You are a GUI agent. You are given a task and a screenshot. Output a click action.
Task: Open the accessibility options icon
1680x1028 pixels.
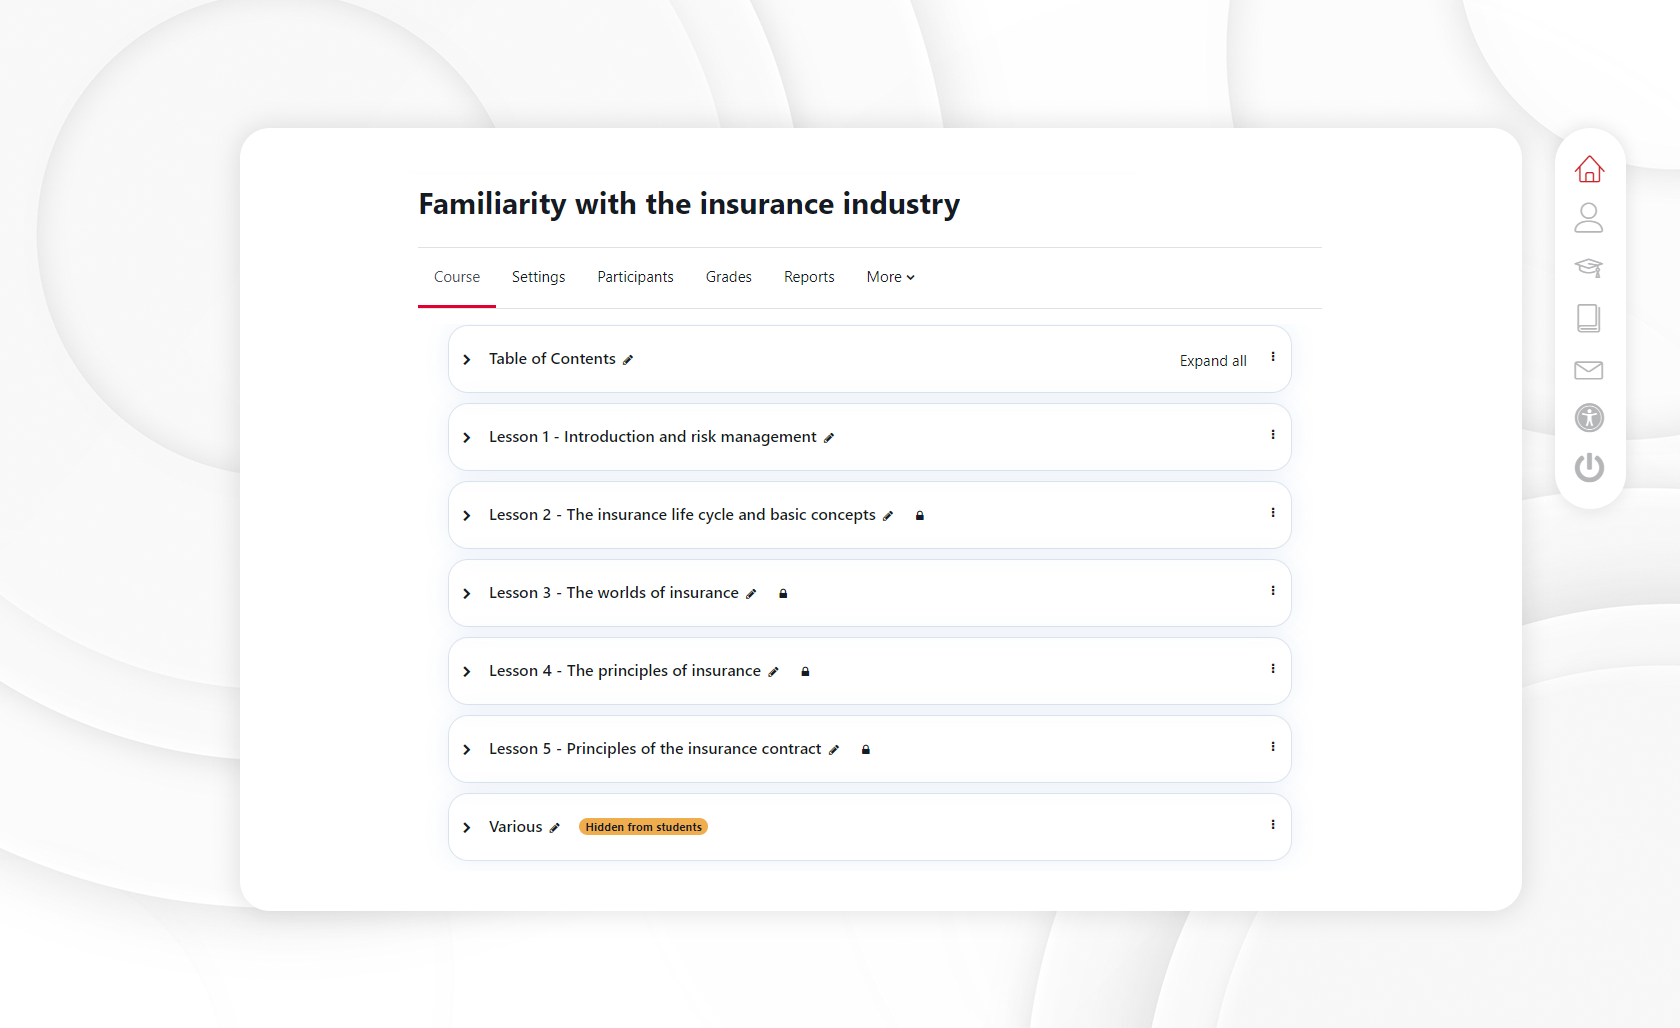[x=1589, y=418]
